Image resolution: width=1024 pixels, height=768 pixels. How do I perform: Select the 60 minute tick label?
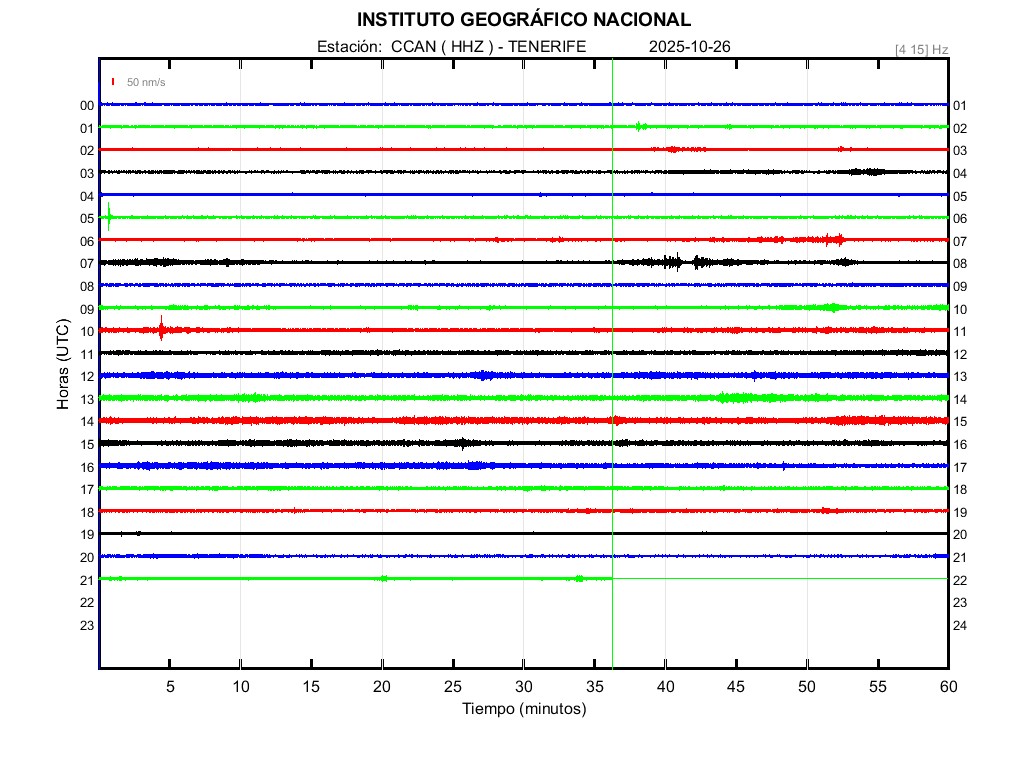point(947,686)
